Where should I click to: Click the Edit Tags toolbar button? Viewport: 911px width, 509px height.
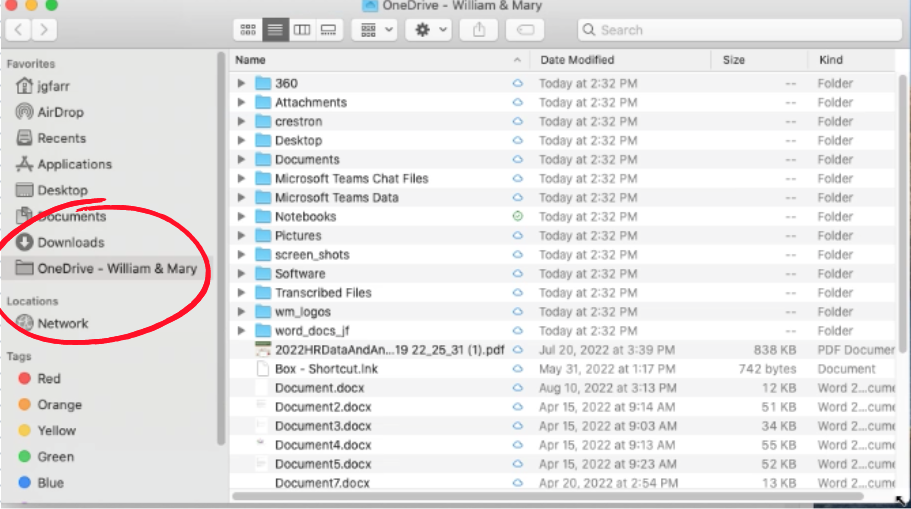tap(525, 30)
